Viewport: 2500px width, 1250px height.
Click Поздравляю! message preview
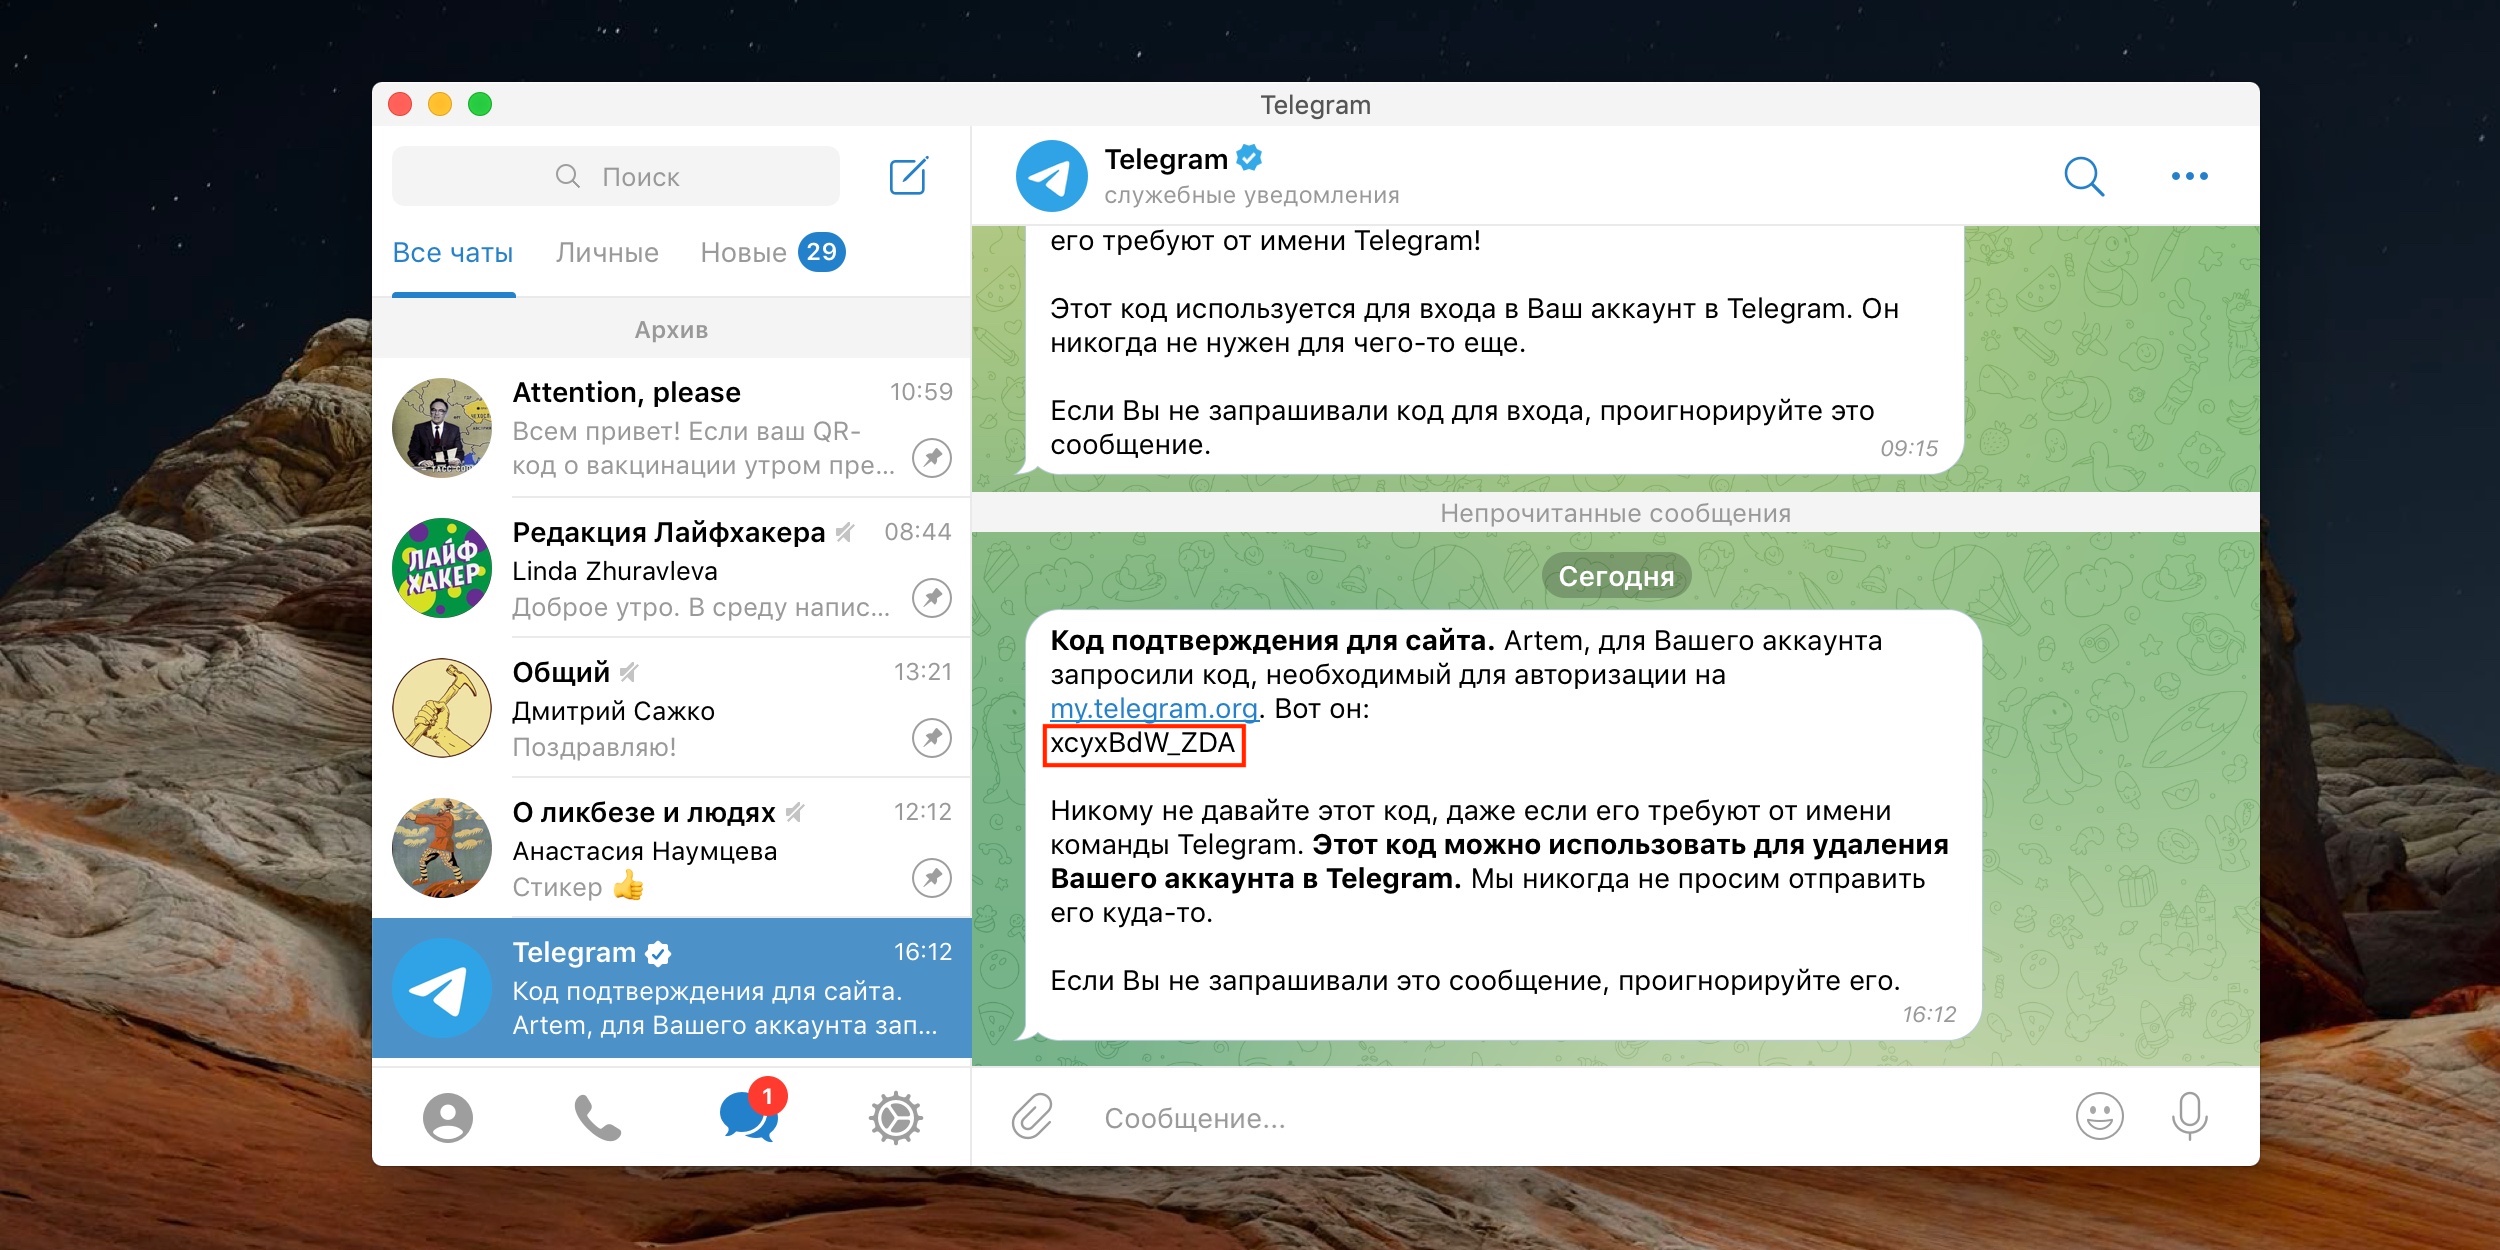594,747
